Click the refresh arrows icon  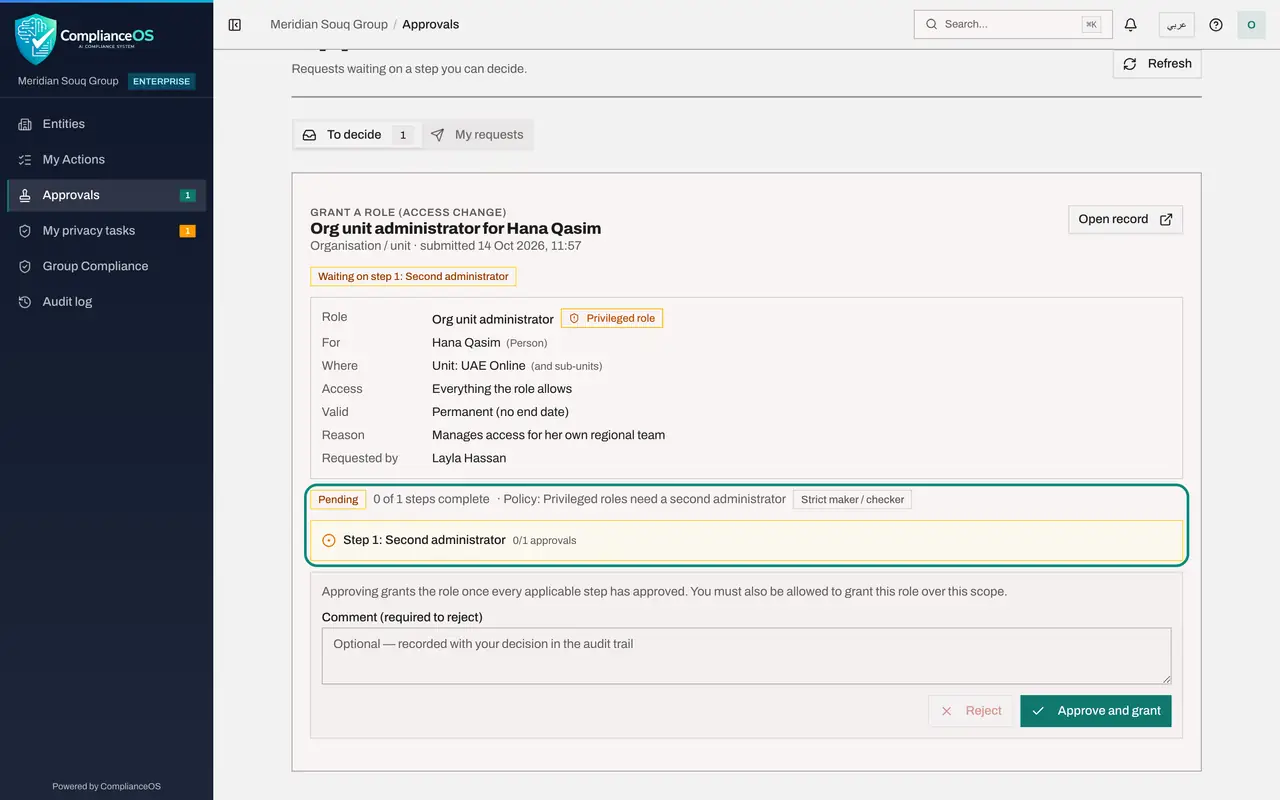tap(1130, 64)
